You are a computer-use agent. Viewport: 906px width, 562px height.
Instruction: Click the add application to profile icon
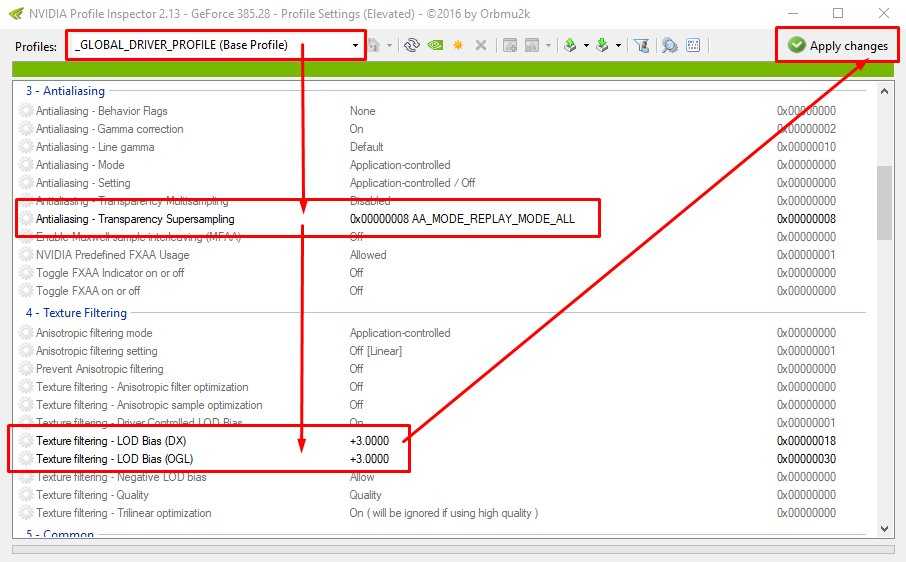click(510, 46)
